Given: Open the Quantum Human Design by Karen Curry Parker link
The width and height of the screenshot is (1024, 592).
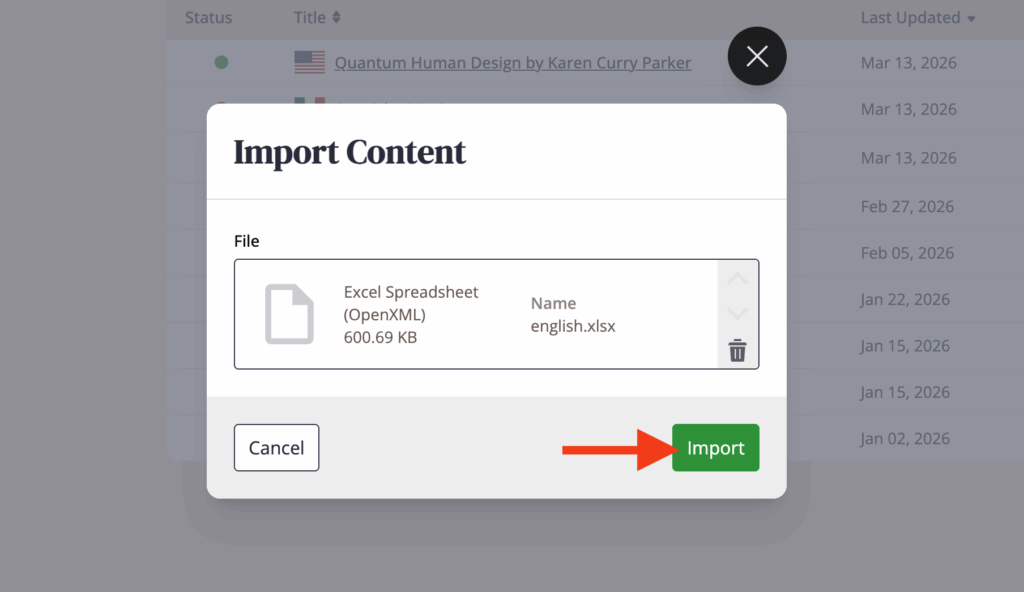Looking at the screenshot, I should pyautogui.click(x=512, y=63).
